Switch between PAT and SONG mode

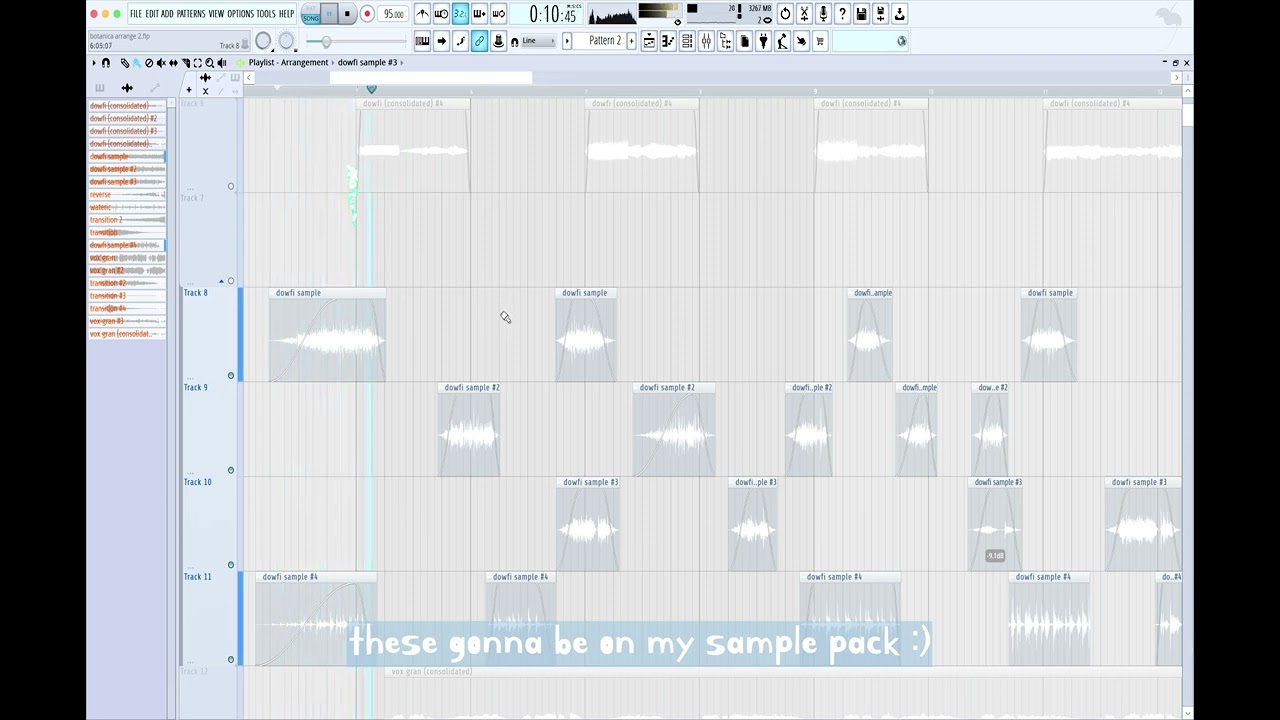click(x=311, y=14)
